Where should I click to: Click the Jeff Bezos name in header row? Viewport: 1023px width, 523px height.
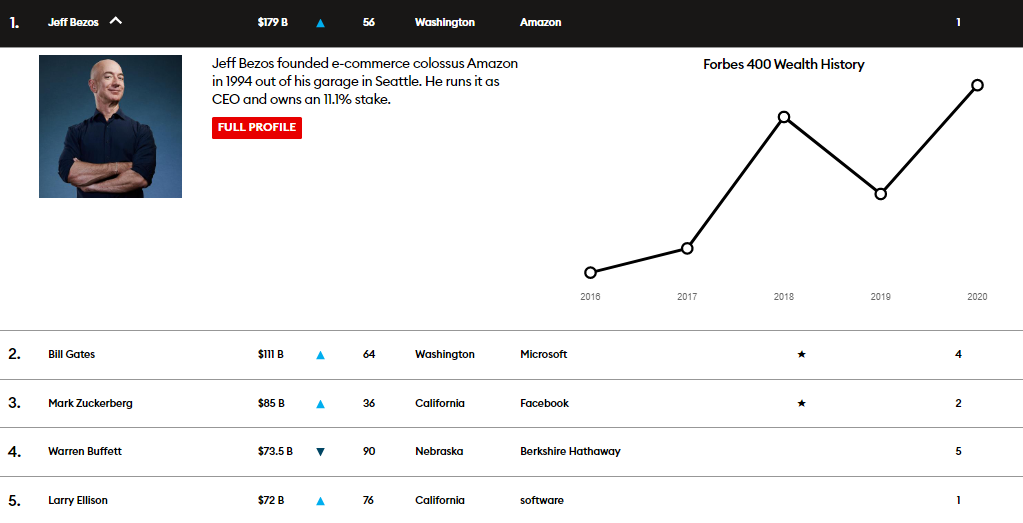pyautogui.click(x=73, y=22)
